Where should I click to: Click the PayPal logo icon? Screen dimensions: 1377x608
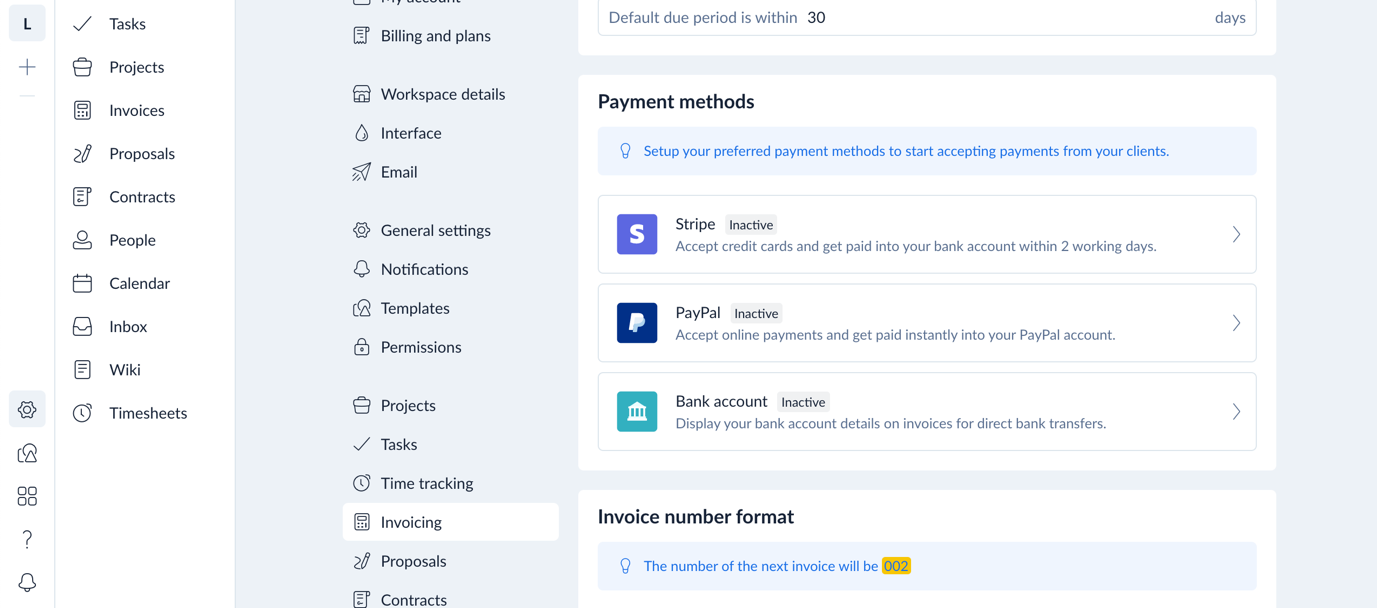[x=637, y=323]
